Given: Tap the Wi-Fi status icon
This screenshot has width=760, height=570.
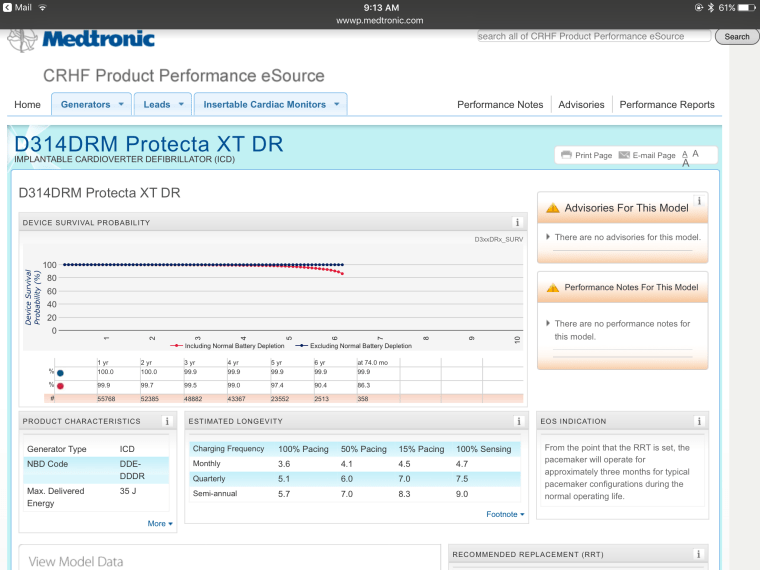Looking at the screenshot, I should (43, 8).
